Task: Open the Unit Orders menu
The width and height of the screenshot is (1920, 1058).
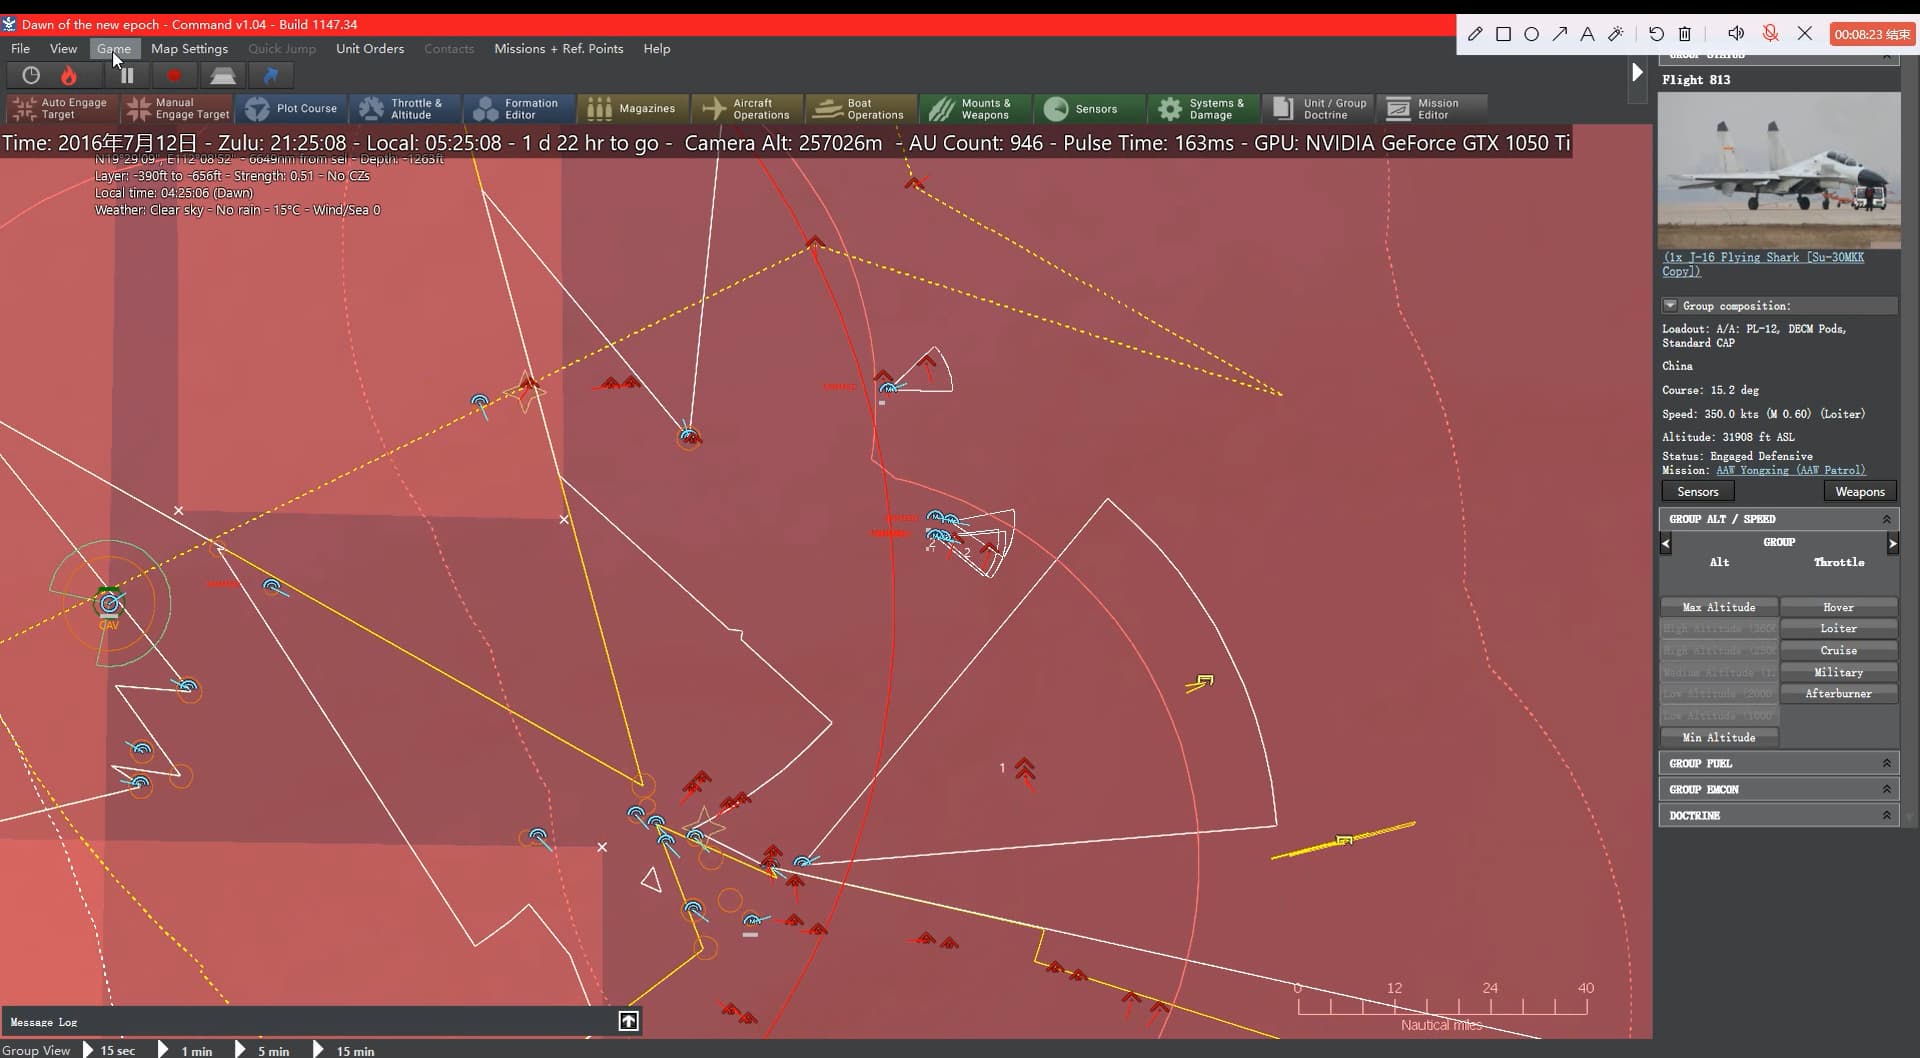Action: tap(370, 48)
